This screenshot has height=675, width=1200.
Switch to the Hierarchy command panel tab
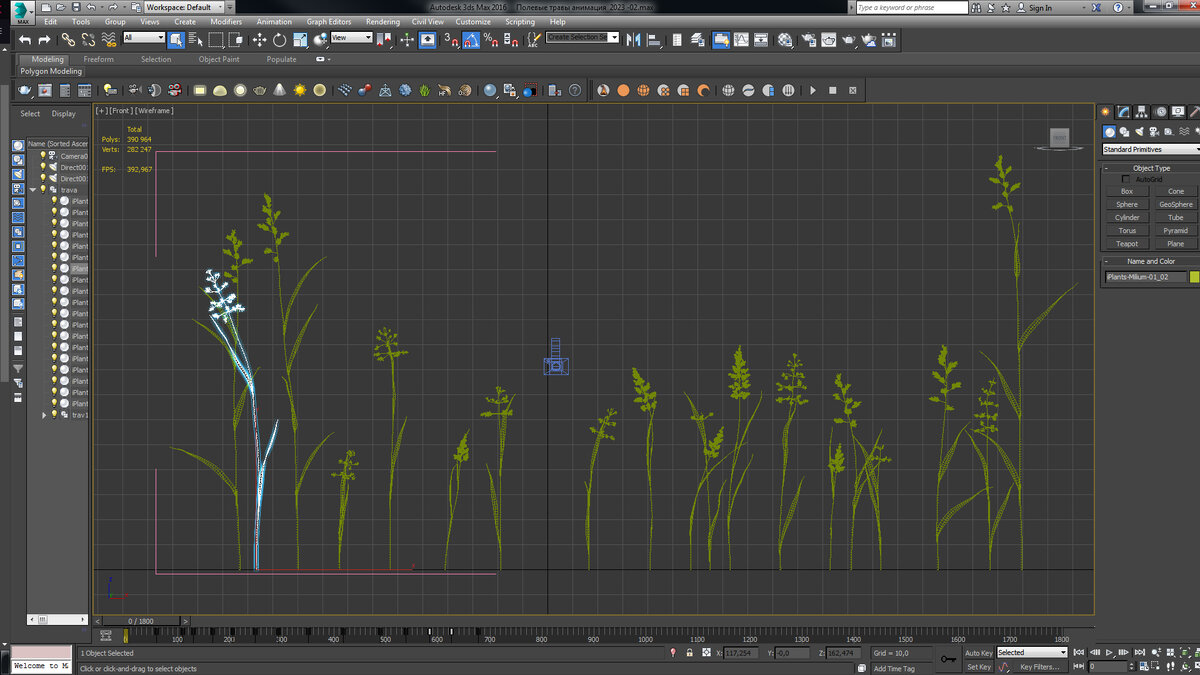point(1142,112)
